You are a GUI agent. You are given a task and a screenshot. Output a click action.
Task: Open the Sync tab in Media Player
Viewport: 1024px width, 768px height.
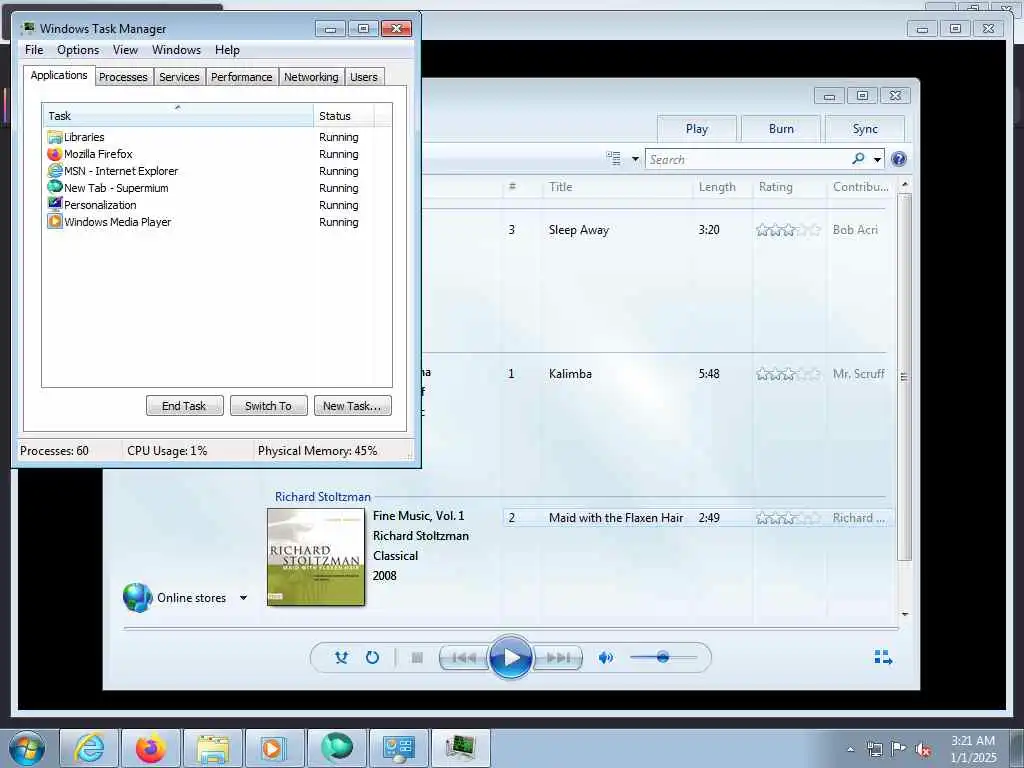865,129
